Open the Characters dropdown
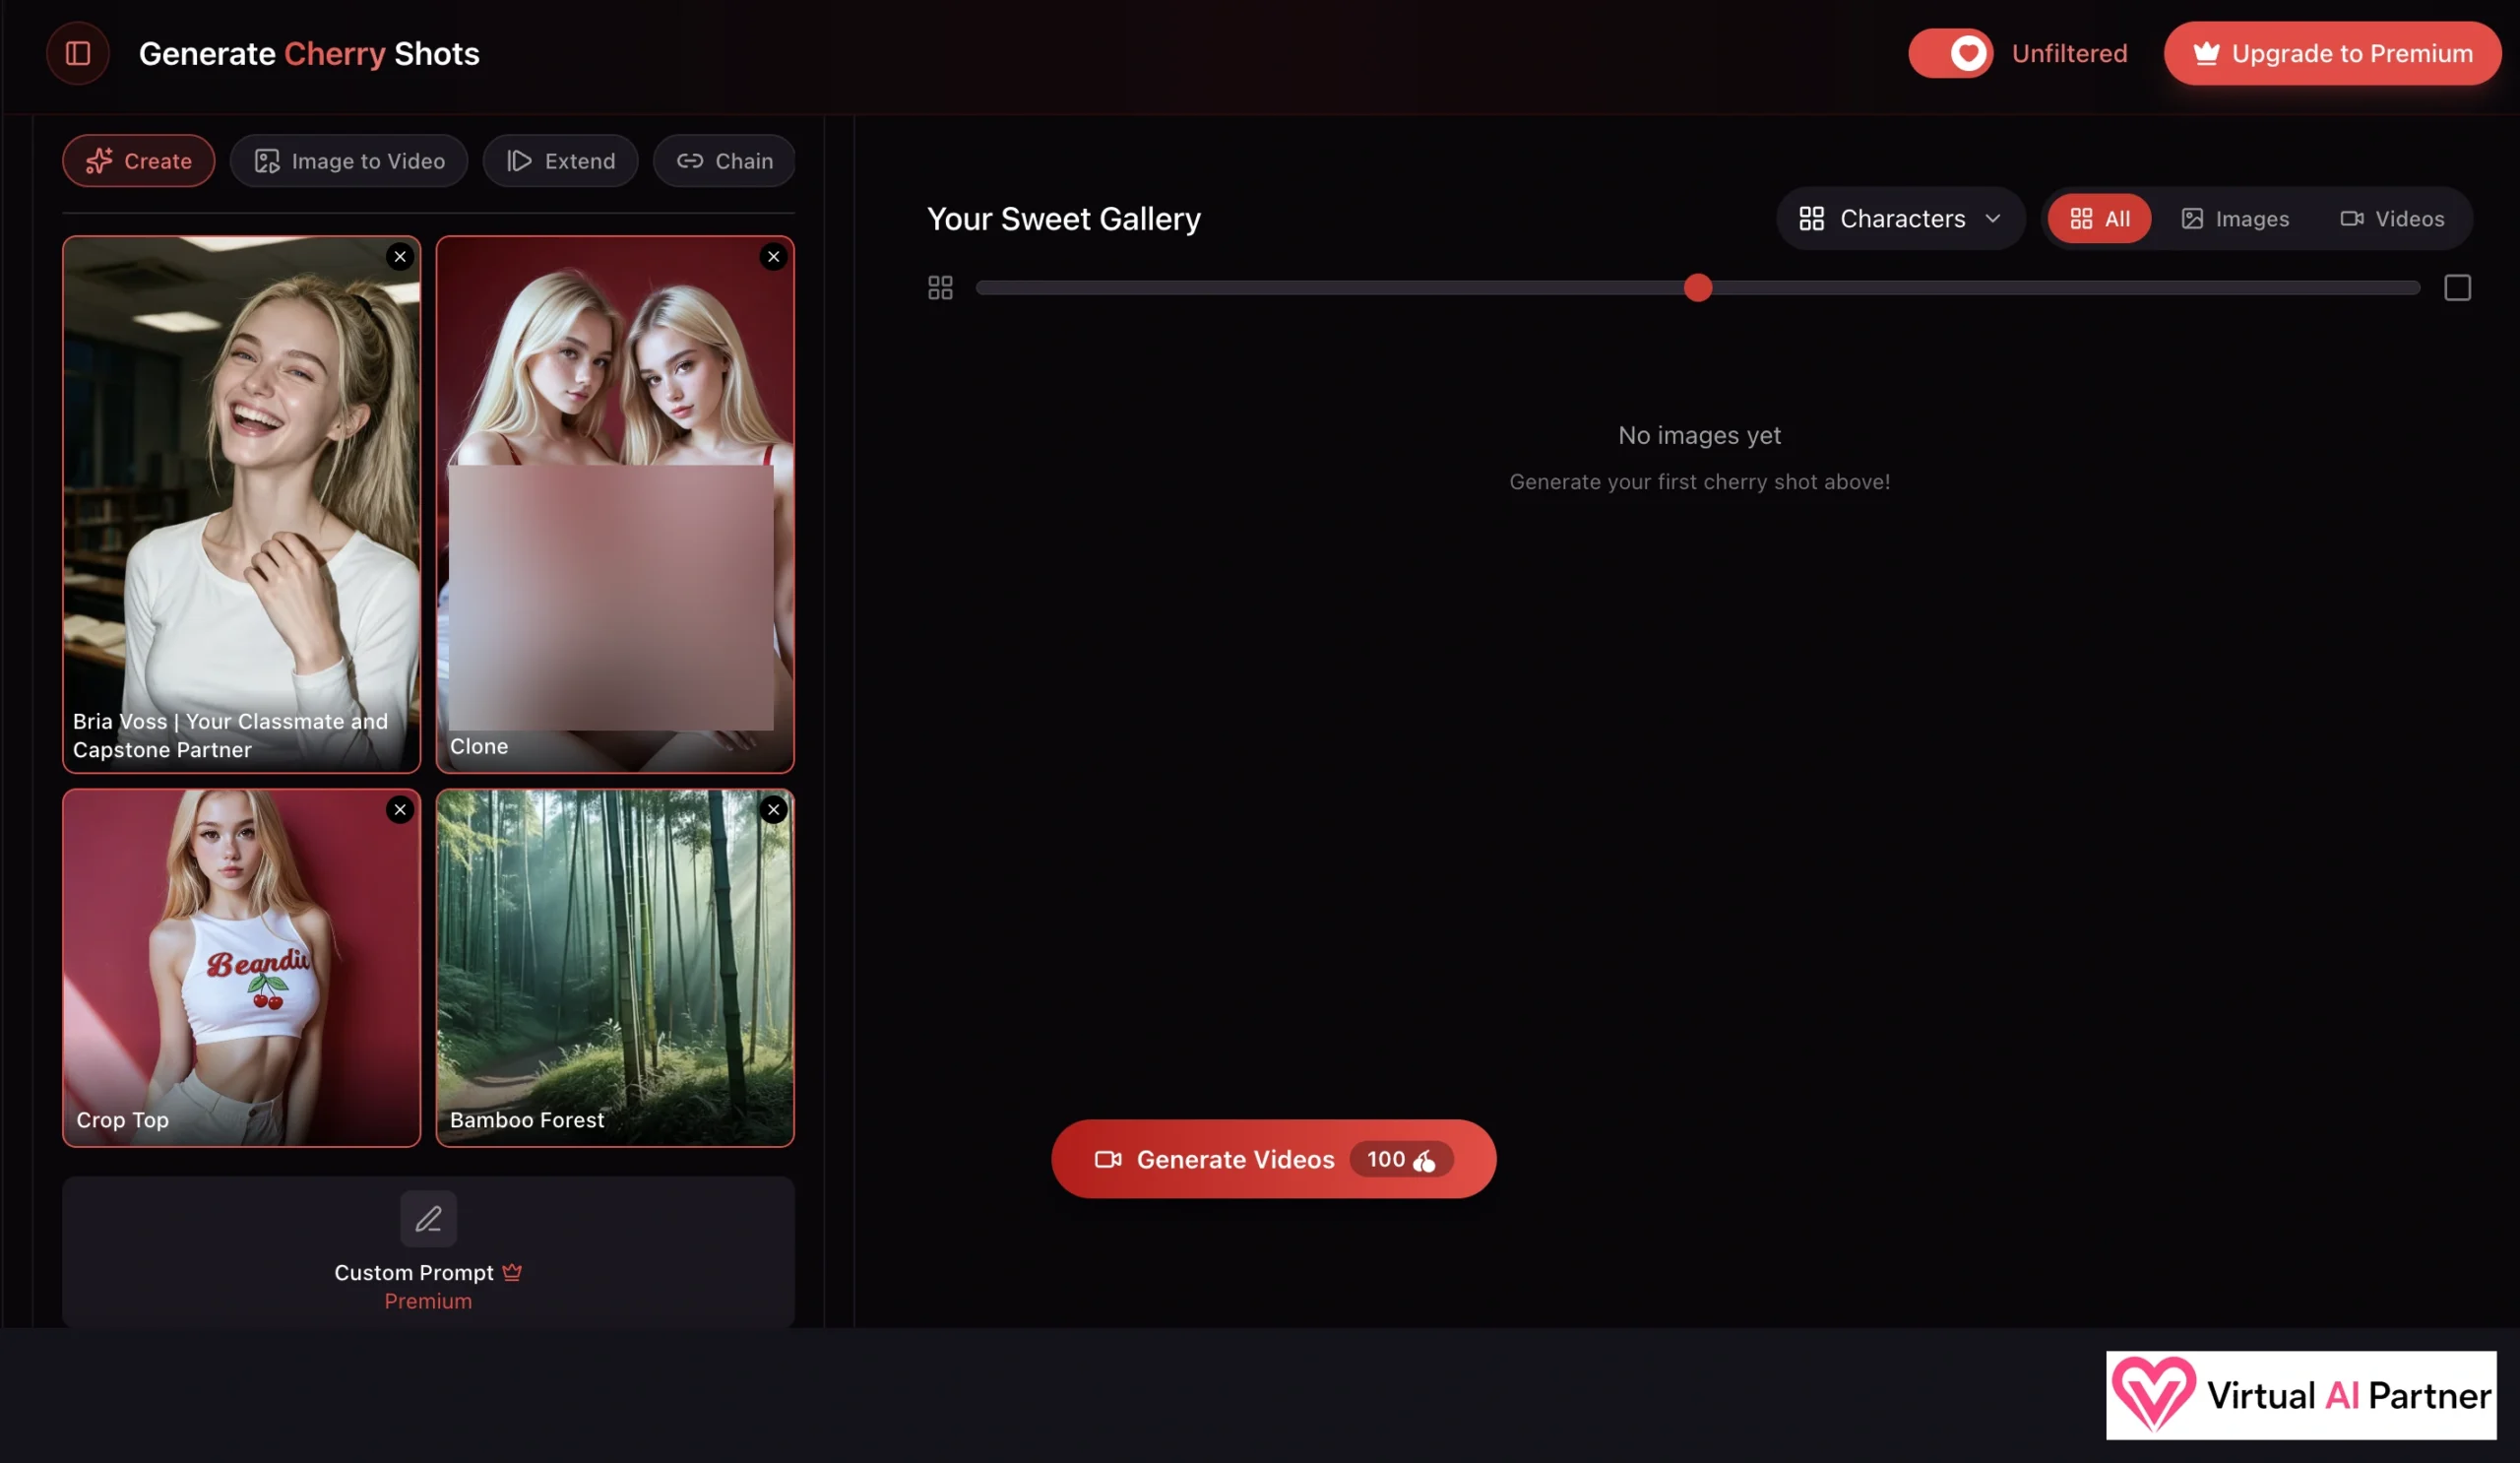The image size is (2520, 1463). (1900, 218)
